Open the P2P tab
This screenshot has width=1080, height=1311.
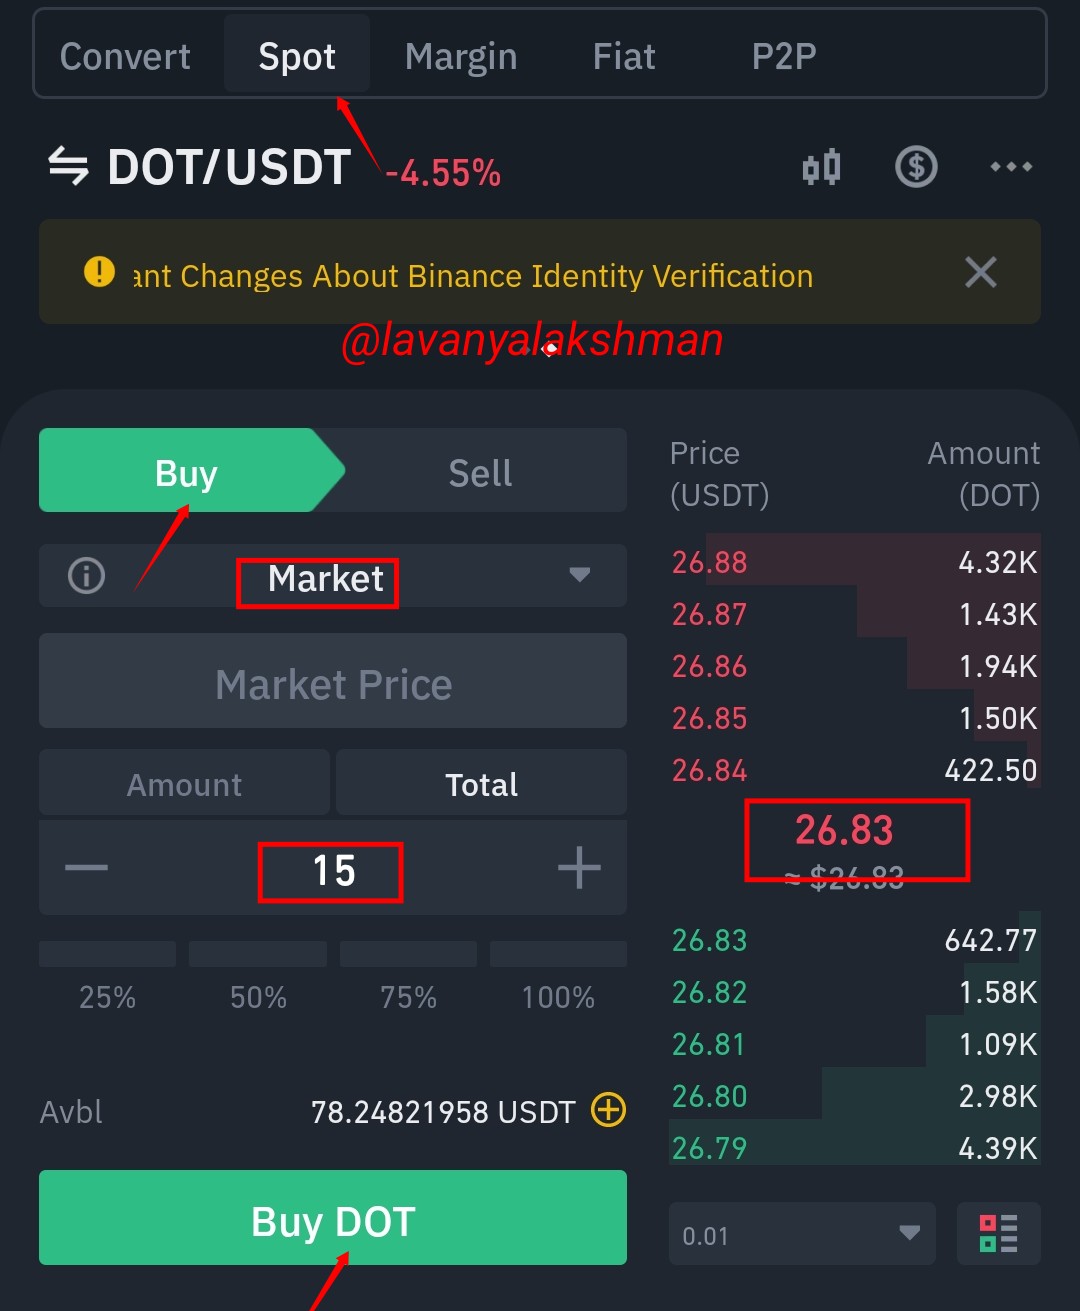pos(784,56)
